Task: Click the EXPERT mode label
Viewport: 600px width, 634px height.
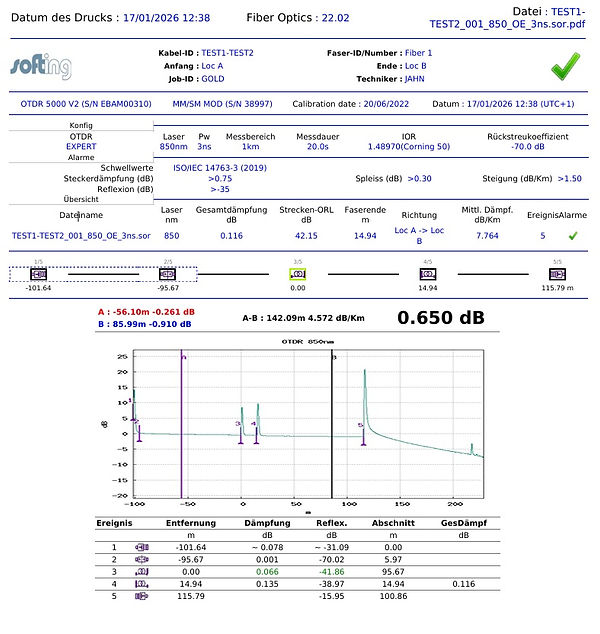Action: pyautogui.click(x=81, y=146)
